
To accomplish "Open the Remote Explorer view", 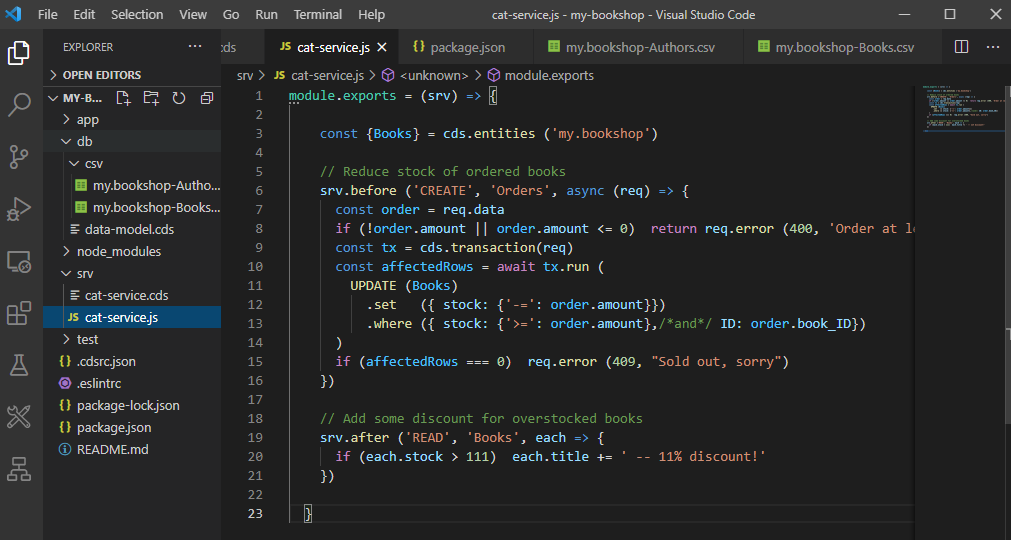I will (x=19, y=261).
